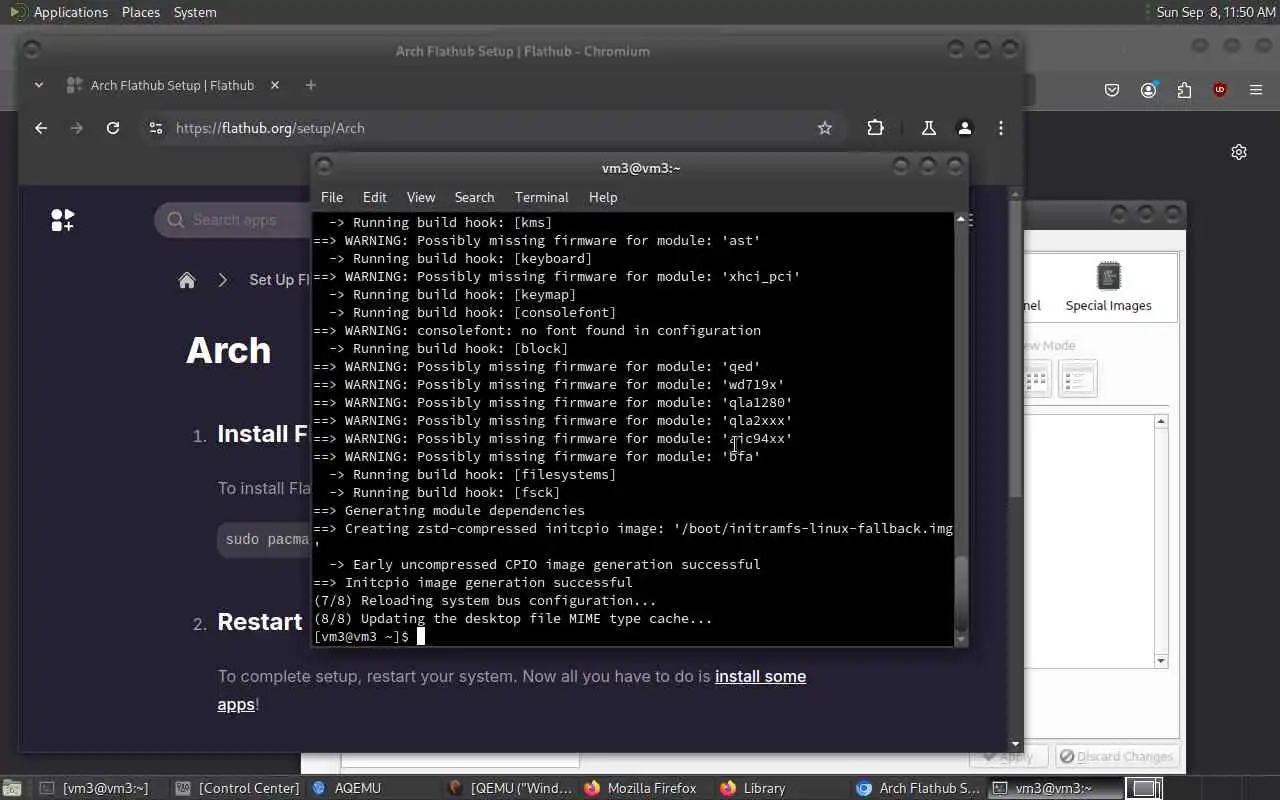Image resolution: width=1280 pixels, height=800 pixels.
Task: Select the Special Images icon in AQEMU
Action: pyautogui.click(x=1108, y=286)
